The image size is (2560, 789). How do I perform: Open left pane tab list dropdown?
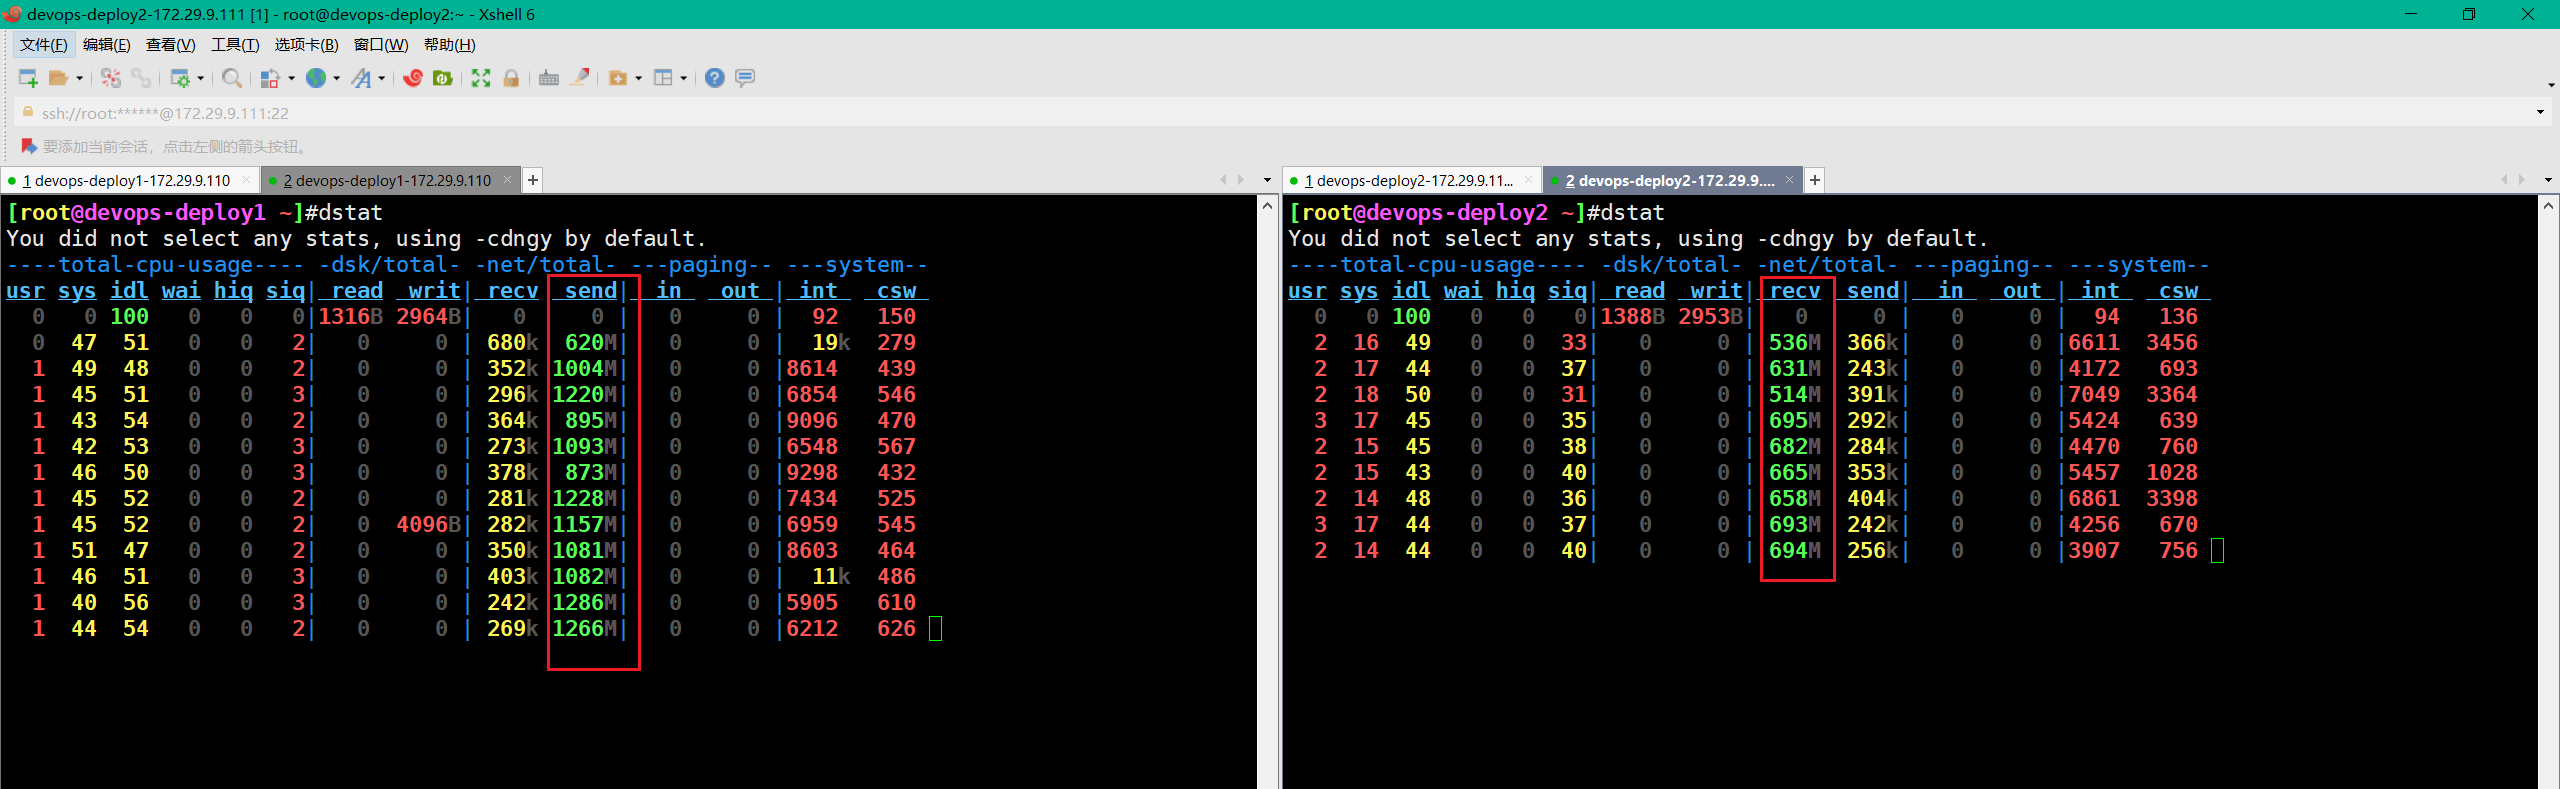[1267, 180]
